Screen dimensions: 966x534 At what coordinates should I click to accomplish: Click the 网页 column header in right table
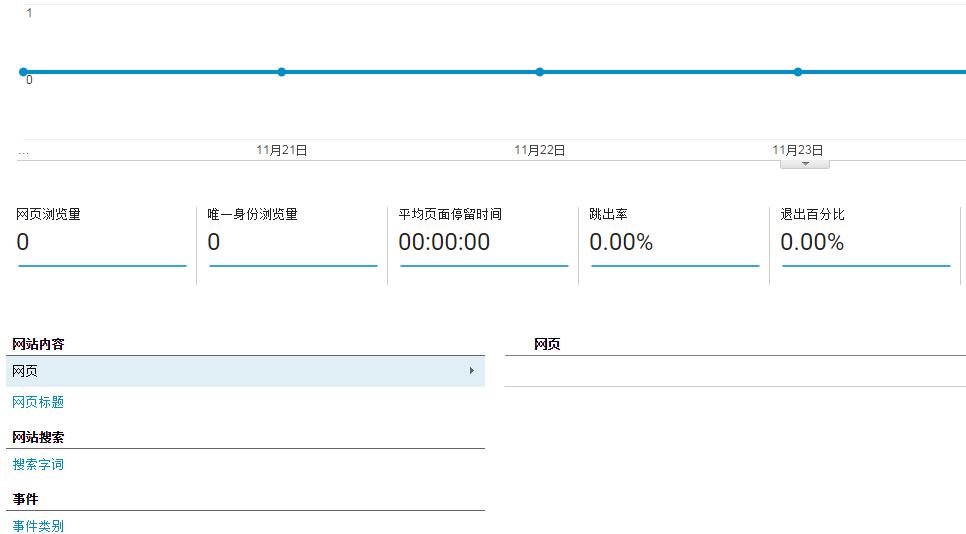tap(547, 344)
